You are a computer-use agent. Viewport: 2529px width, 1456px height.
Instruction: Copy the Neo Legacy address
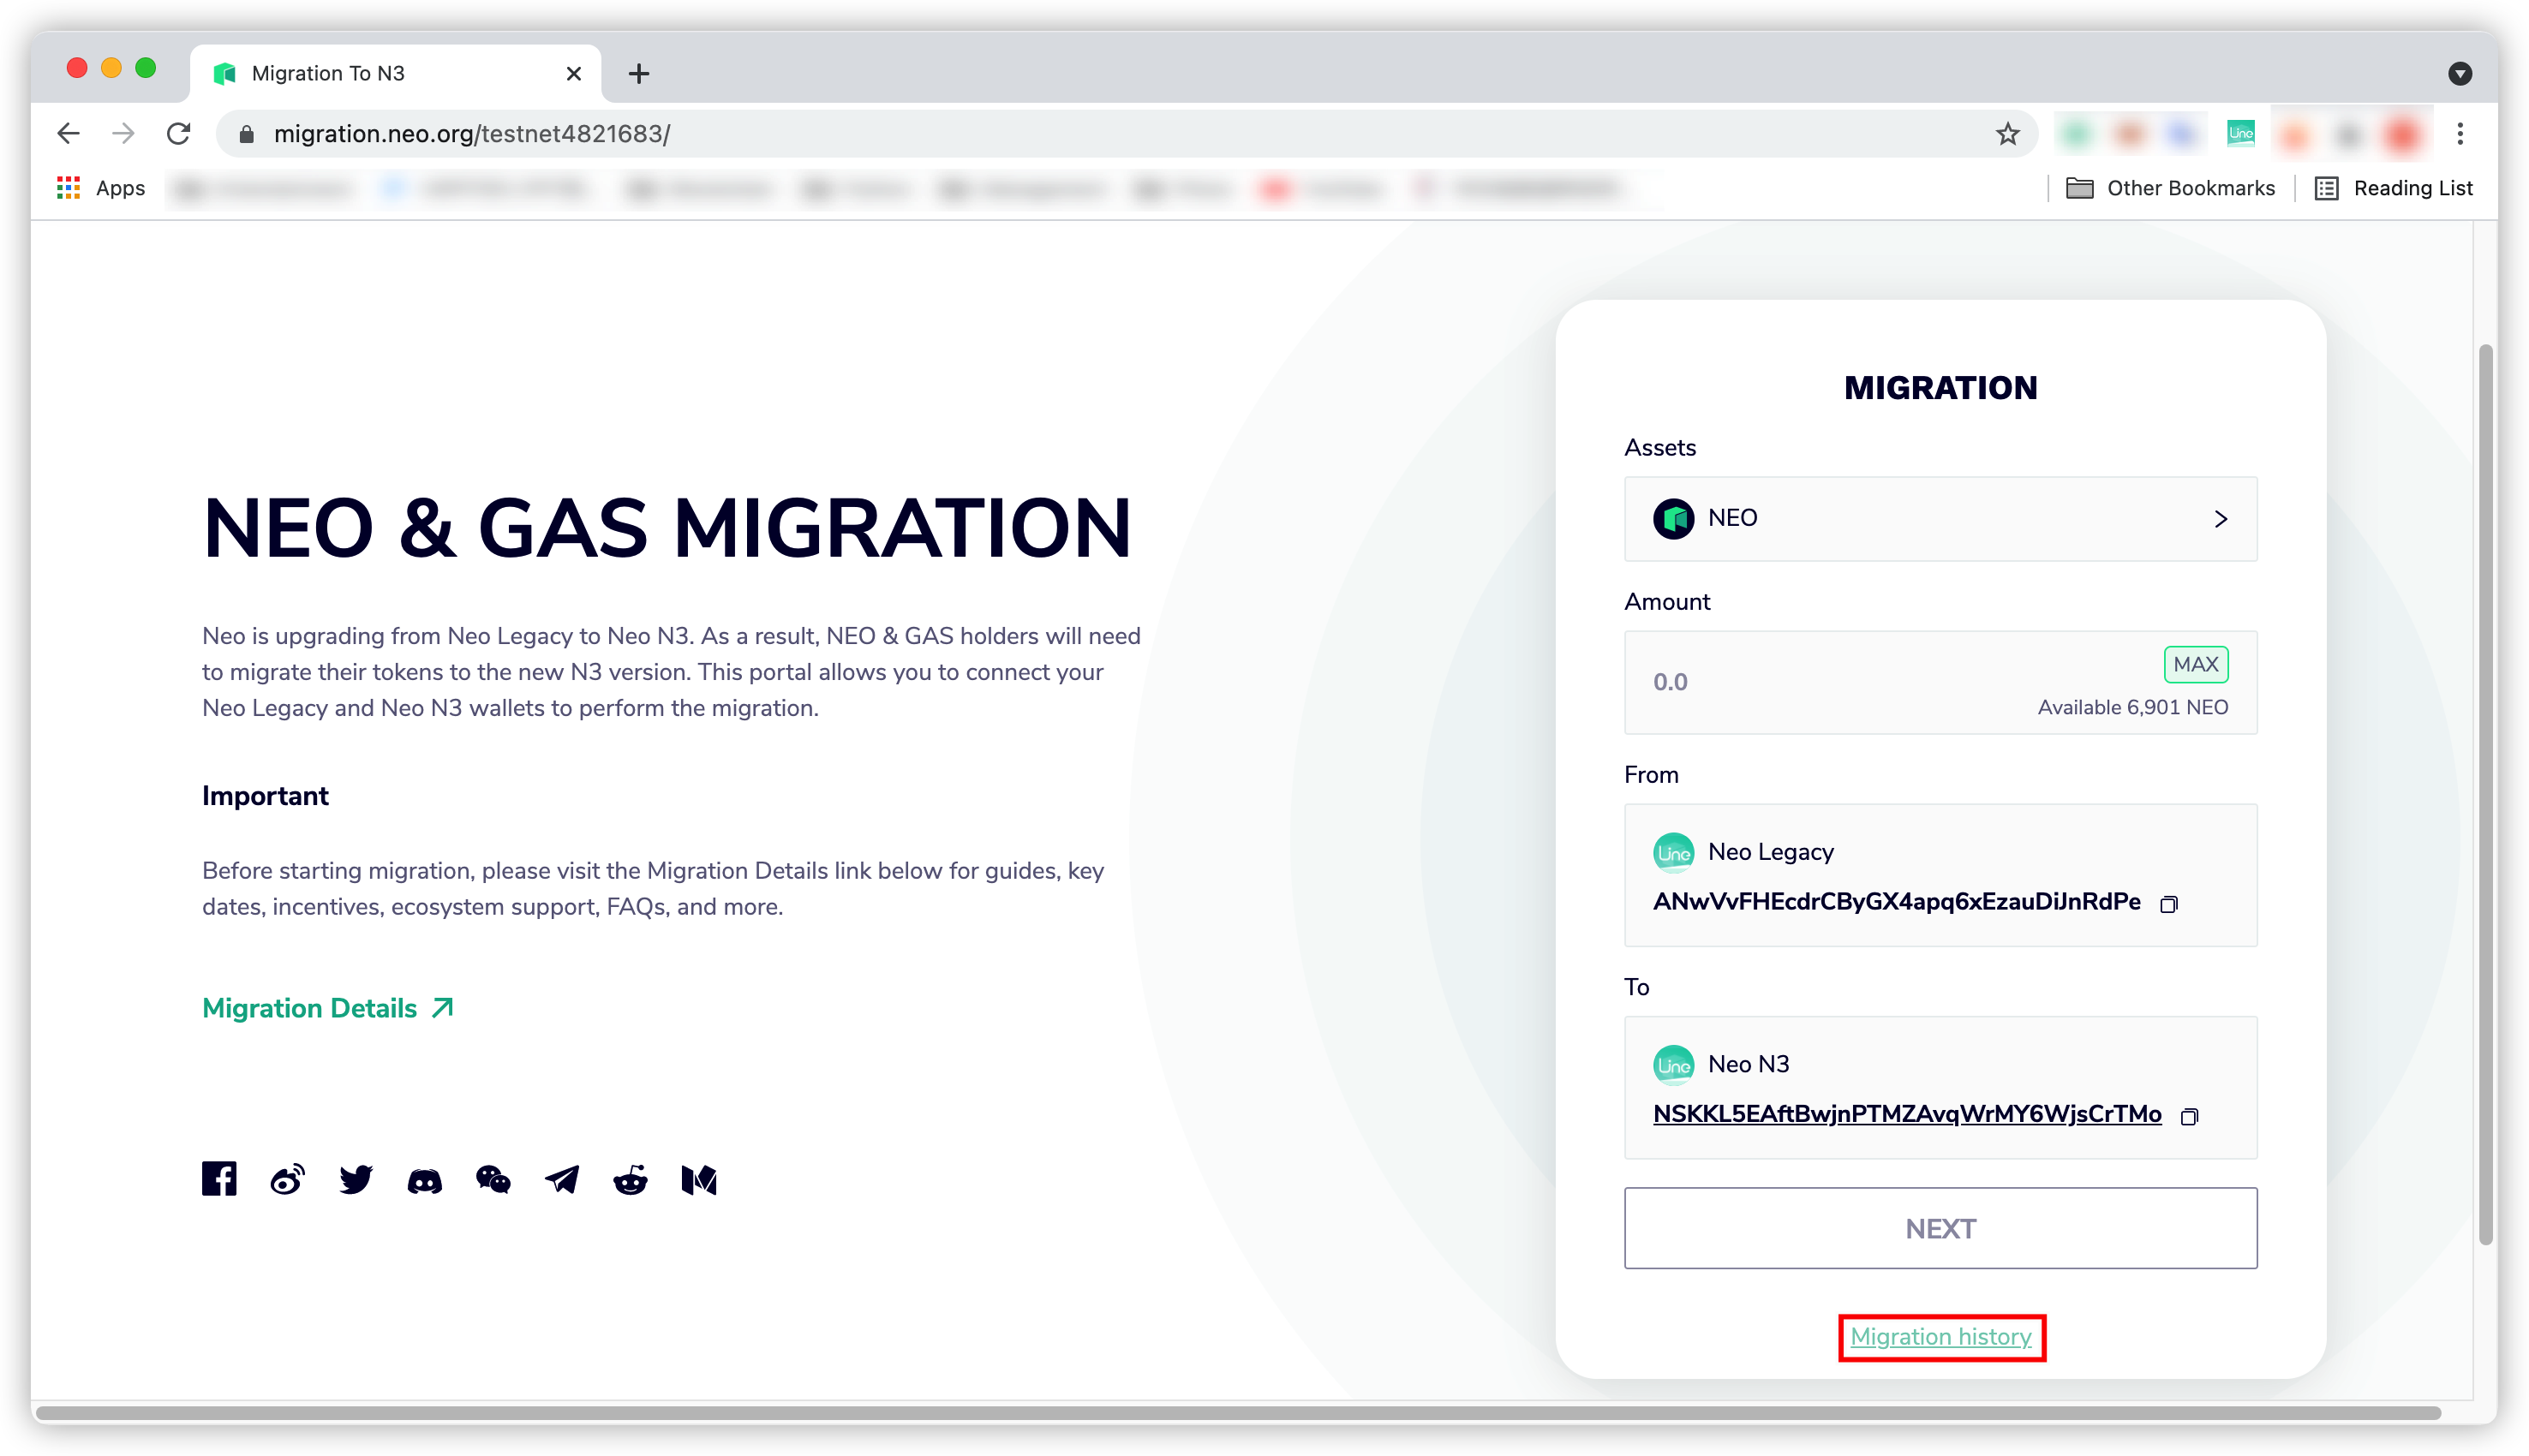(x=2168, y=904)
